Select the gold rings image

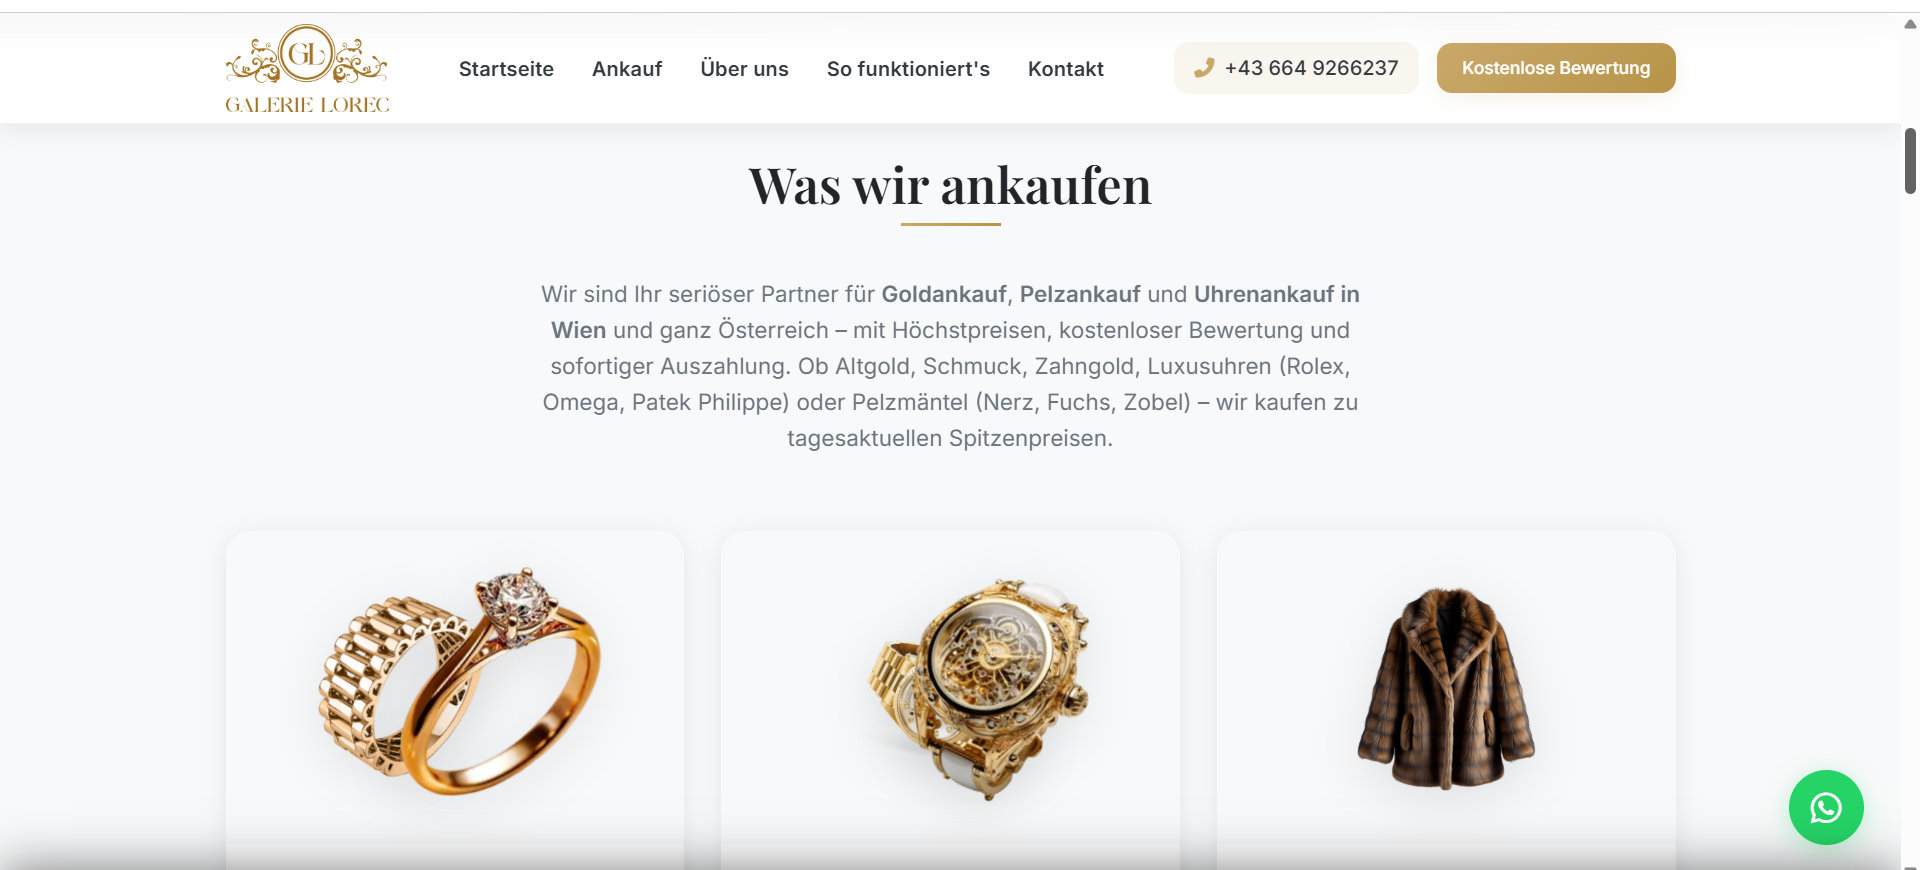tap(460, 682)
